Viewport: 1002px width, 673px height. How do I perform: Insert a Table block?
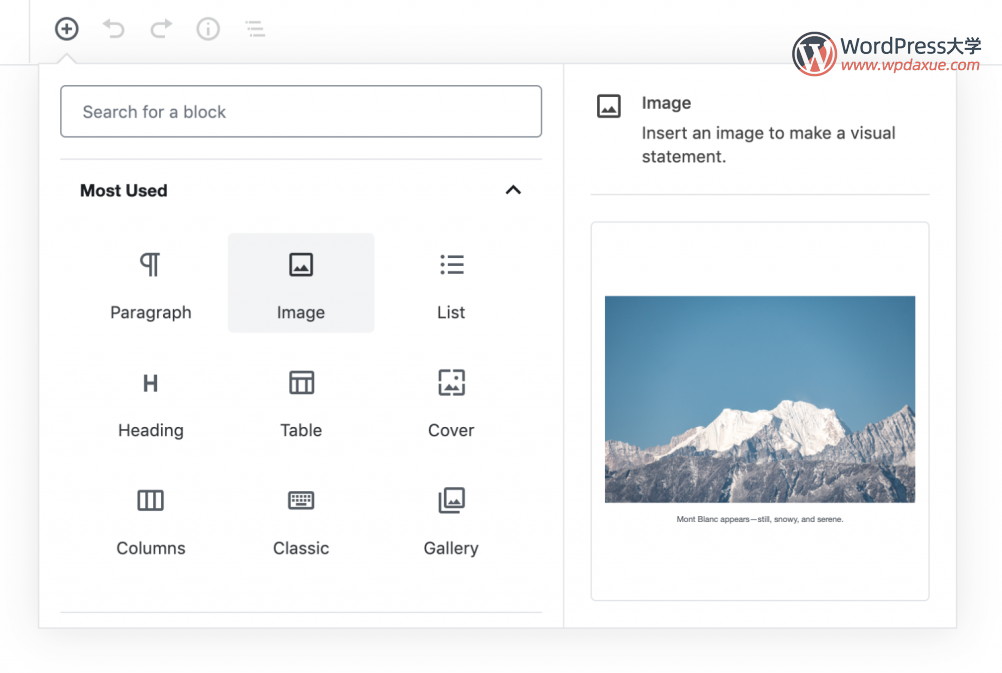point(301,402)
